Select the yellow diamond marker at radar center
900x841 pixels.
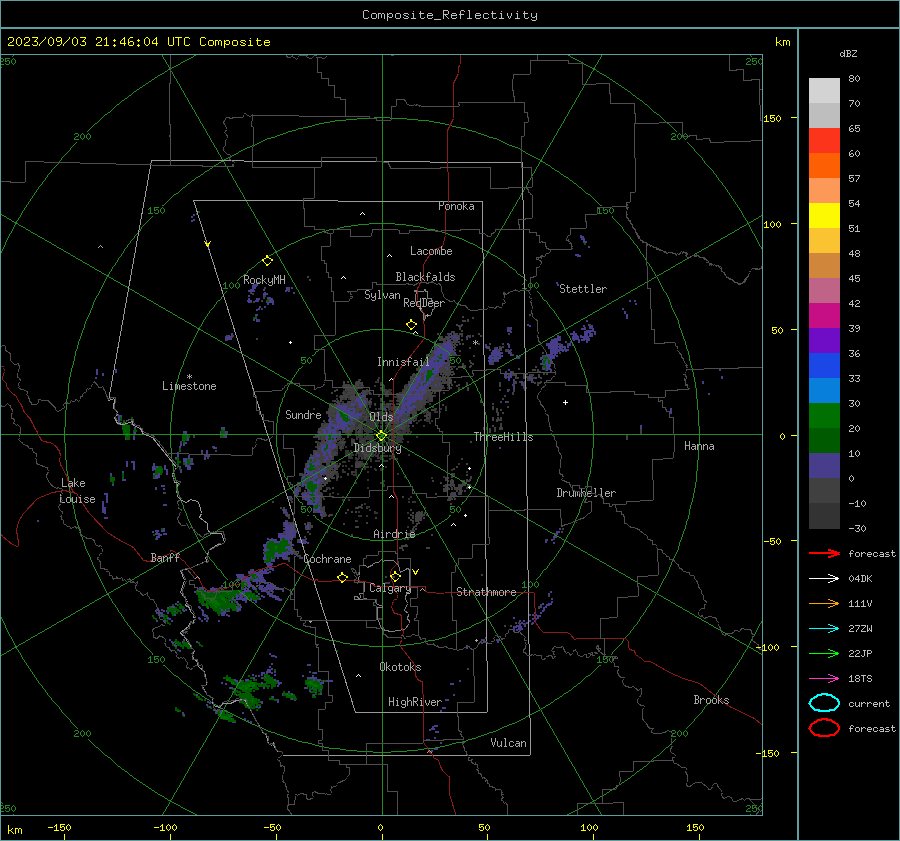coord(381,436)
